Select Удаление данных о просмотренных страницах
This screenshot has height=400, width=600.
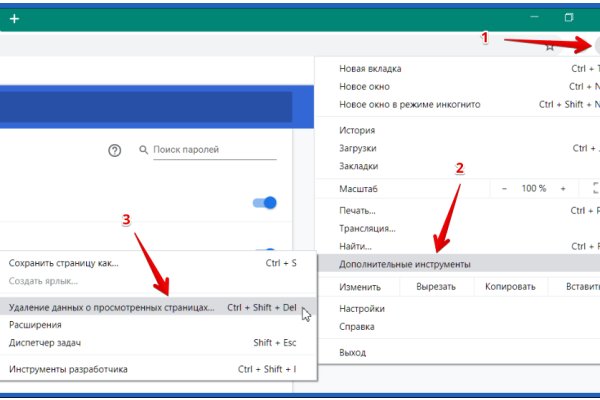111,308
